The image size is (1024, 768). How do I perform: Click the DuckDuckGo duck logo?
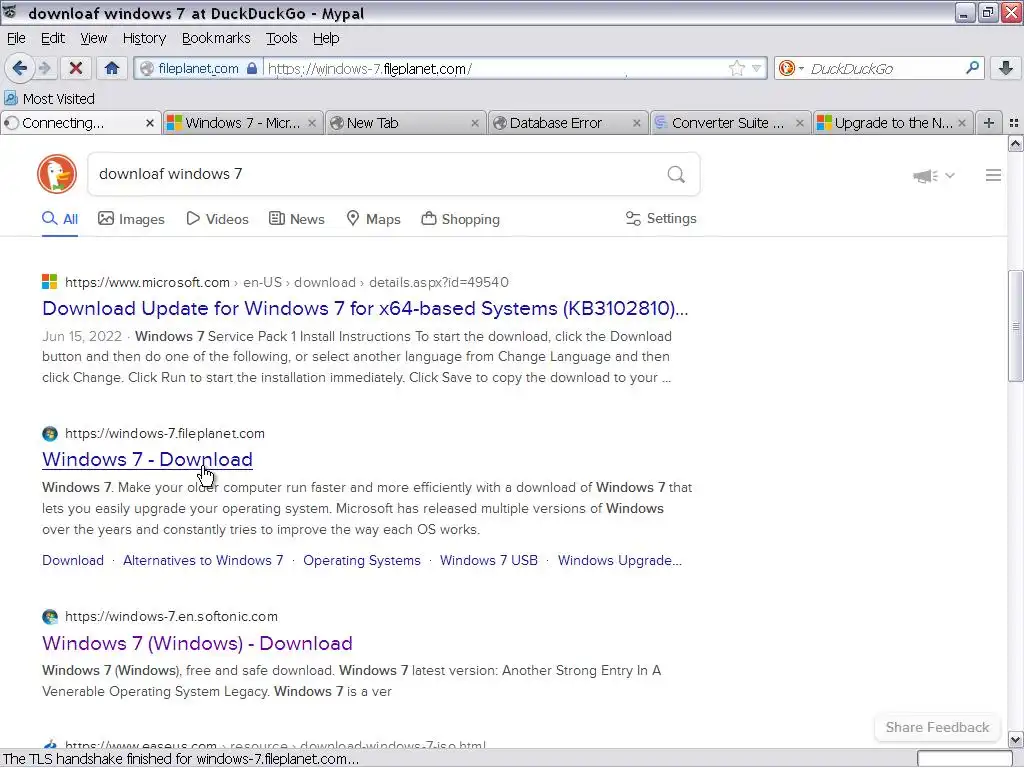[57, 174]
